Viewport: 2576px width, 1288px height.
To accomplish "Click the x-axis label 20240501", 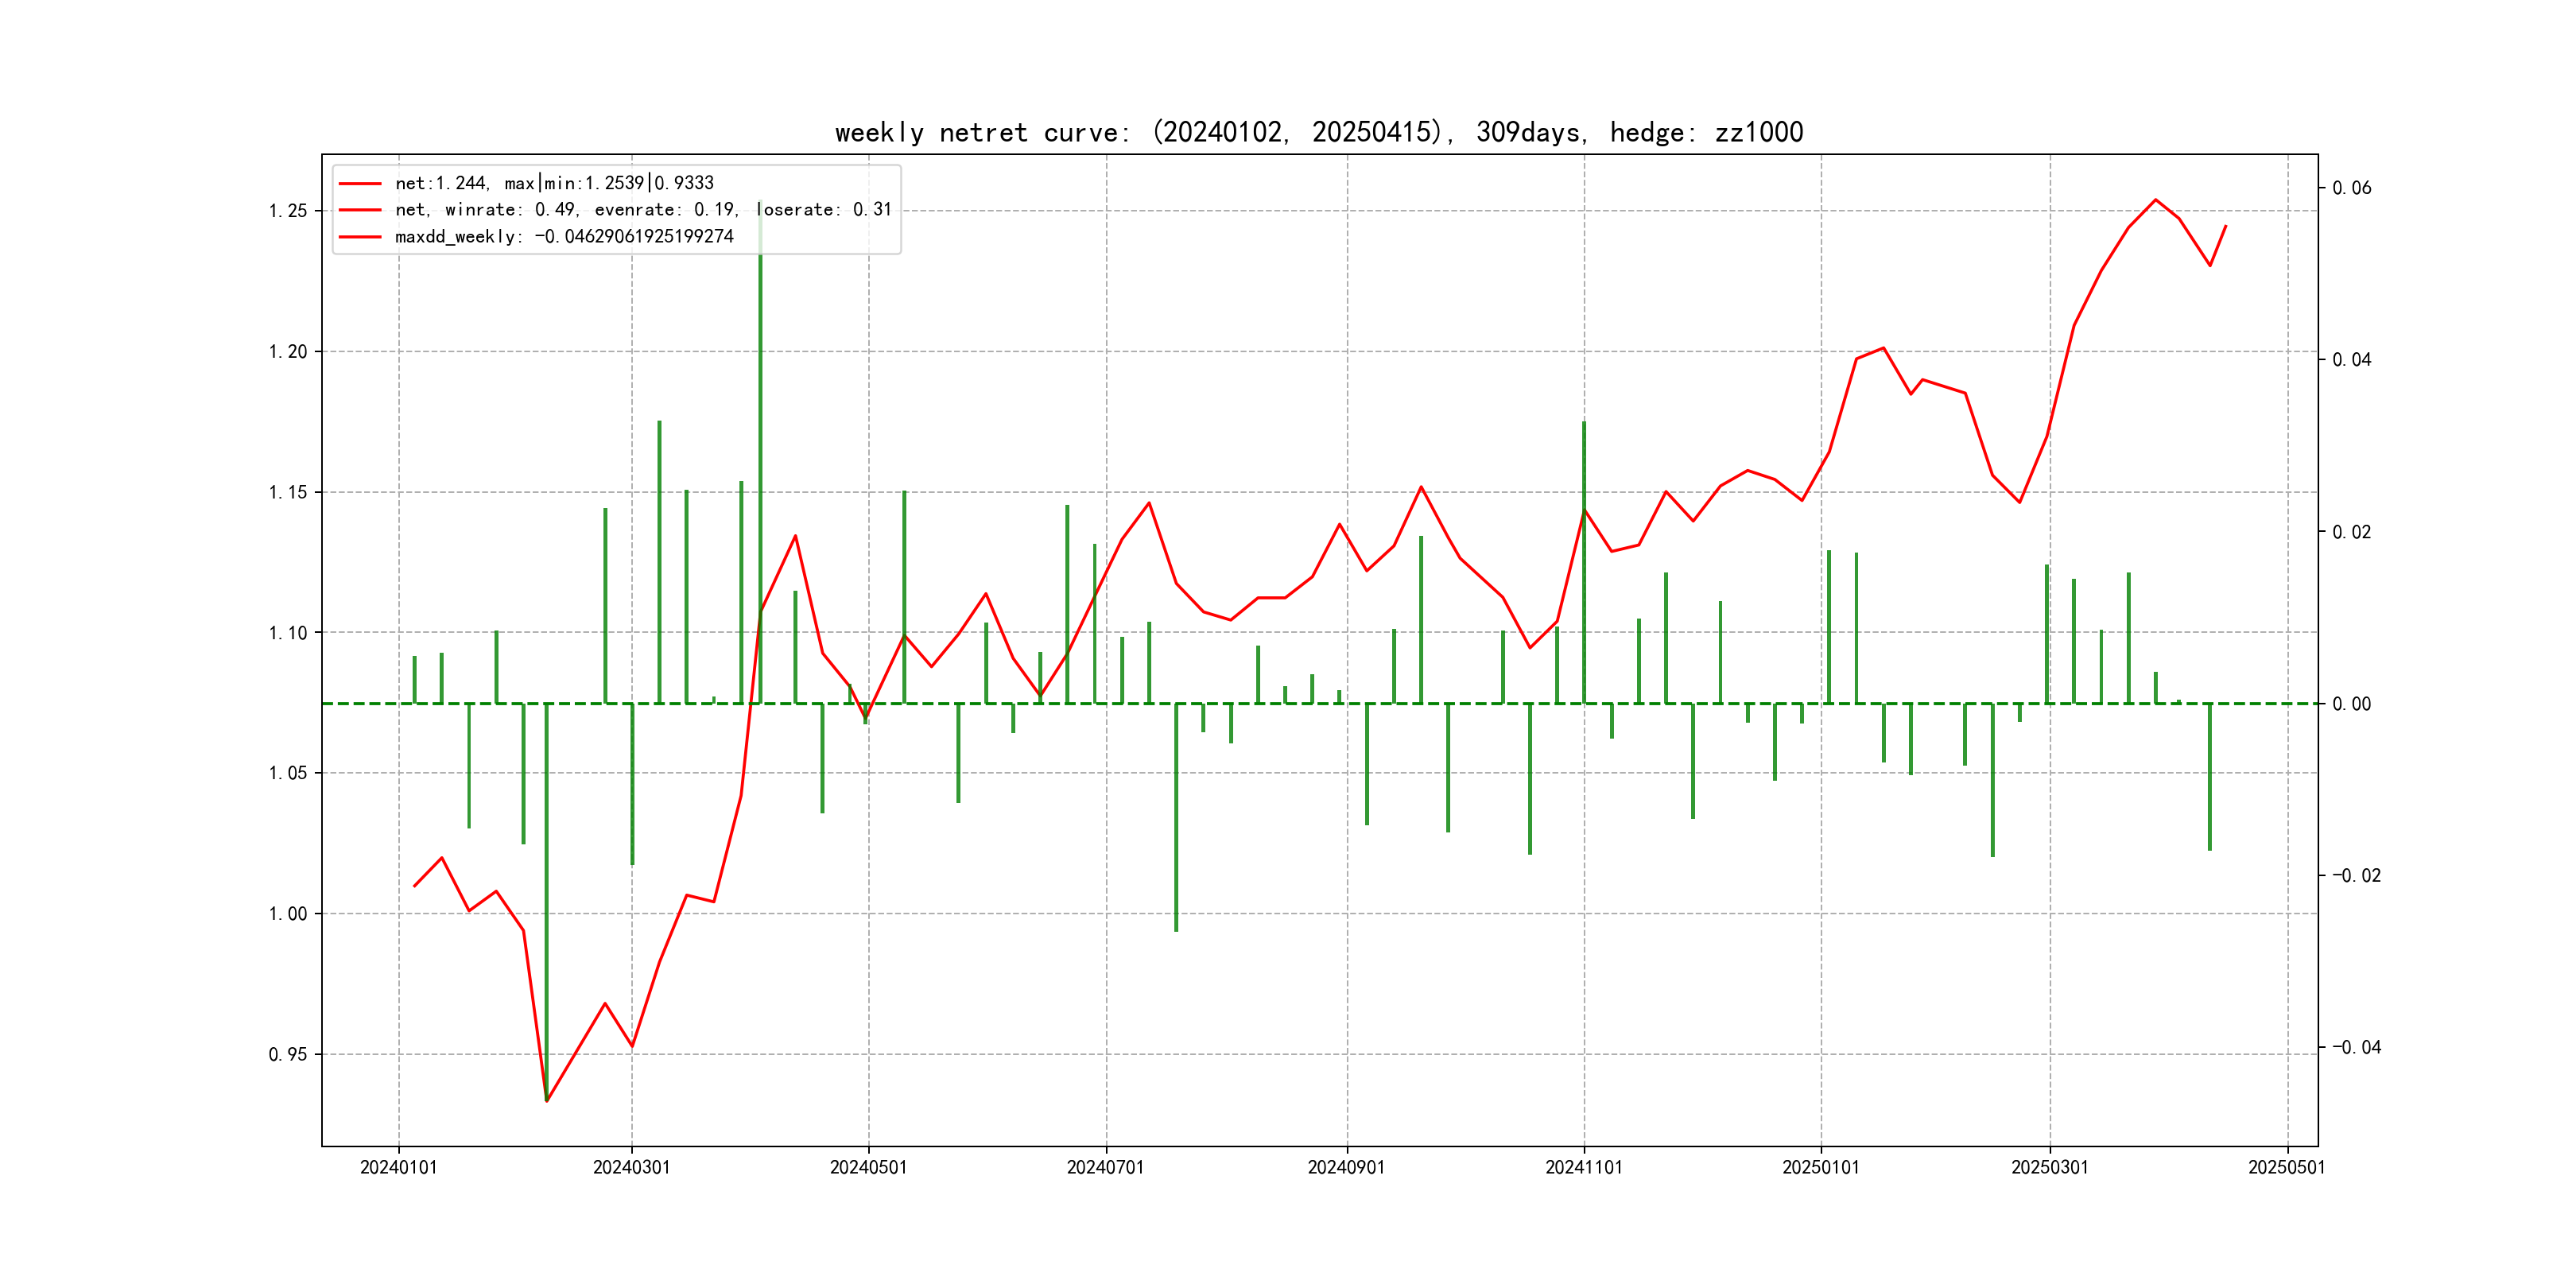I will pos(868,1167).
